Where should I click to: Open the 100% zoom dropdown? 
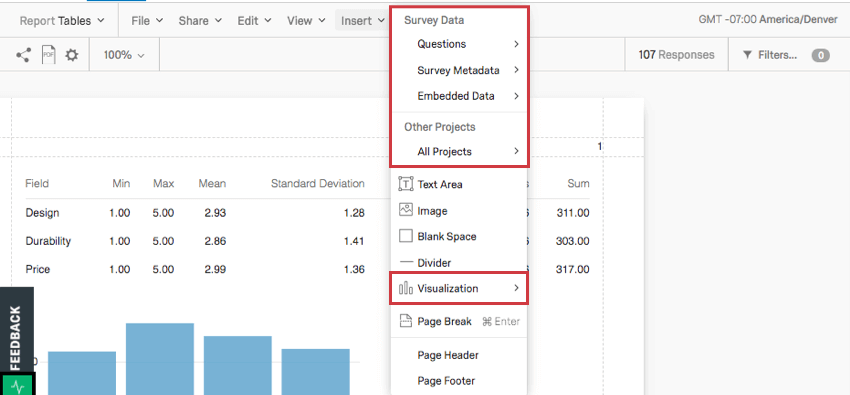124,55
